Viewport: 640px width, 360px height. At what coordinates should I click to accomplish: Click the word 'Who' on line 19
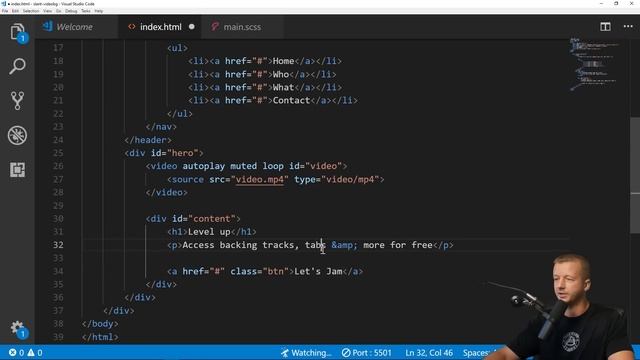[281, 74]
